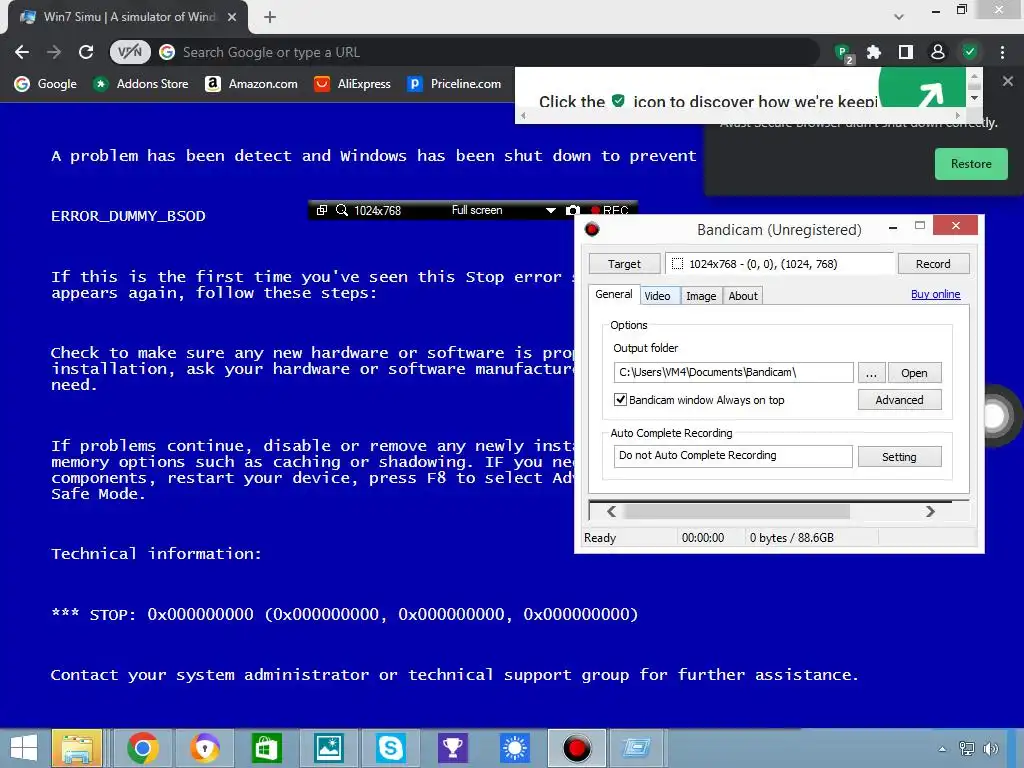Open the Priceline.com bookmark

point(455,84)
